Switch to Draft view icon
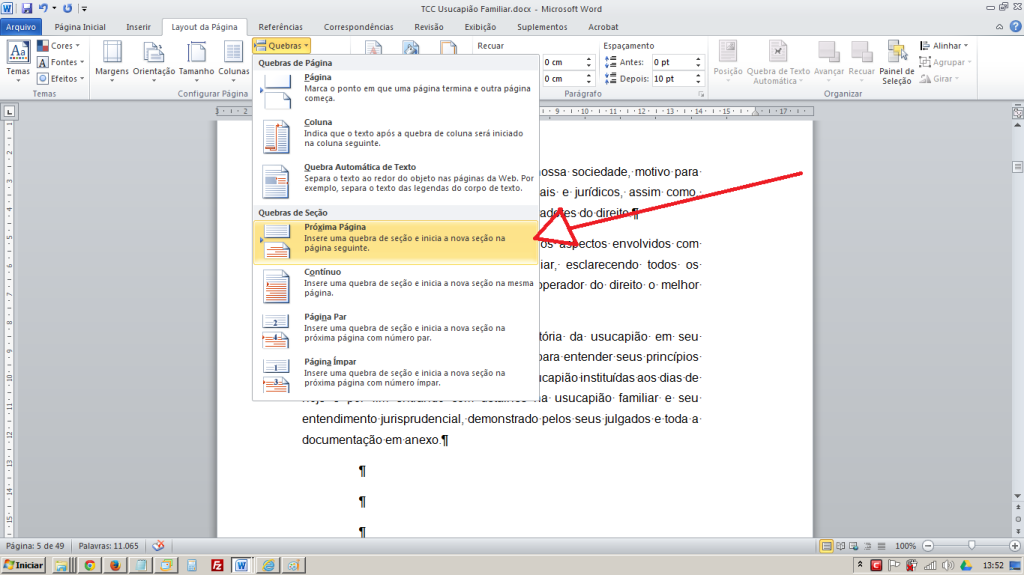1024x575 pixels. click(881, 546)
